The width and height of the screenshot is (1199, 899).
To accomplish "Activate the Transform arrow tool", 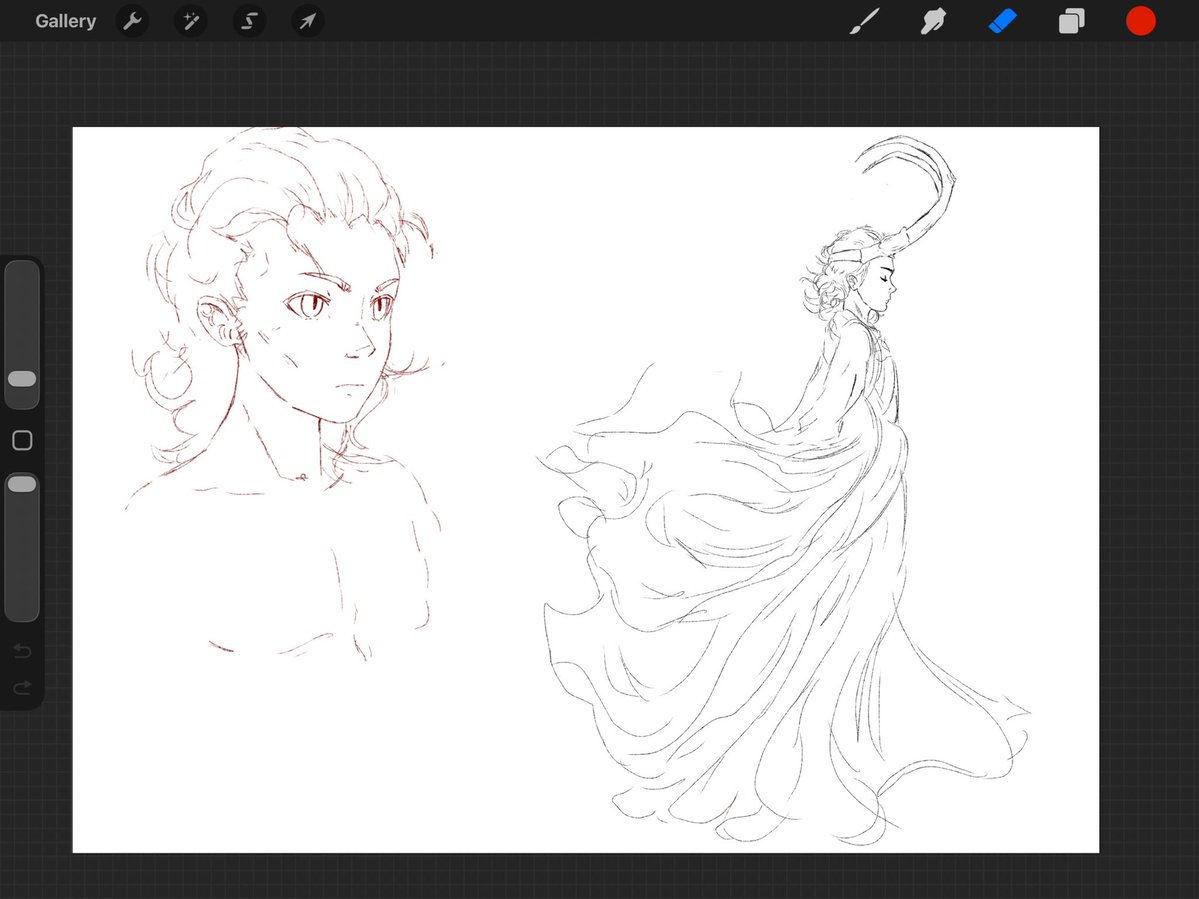I will [x=307, y=21].
